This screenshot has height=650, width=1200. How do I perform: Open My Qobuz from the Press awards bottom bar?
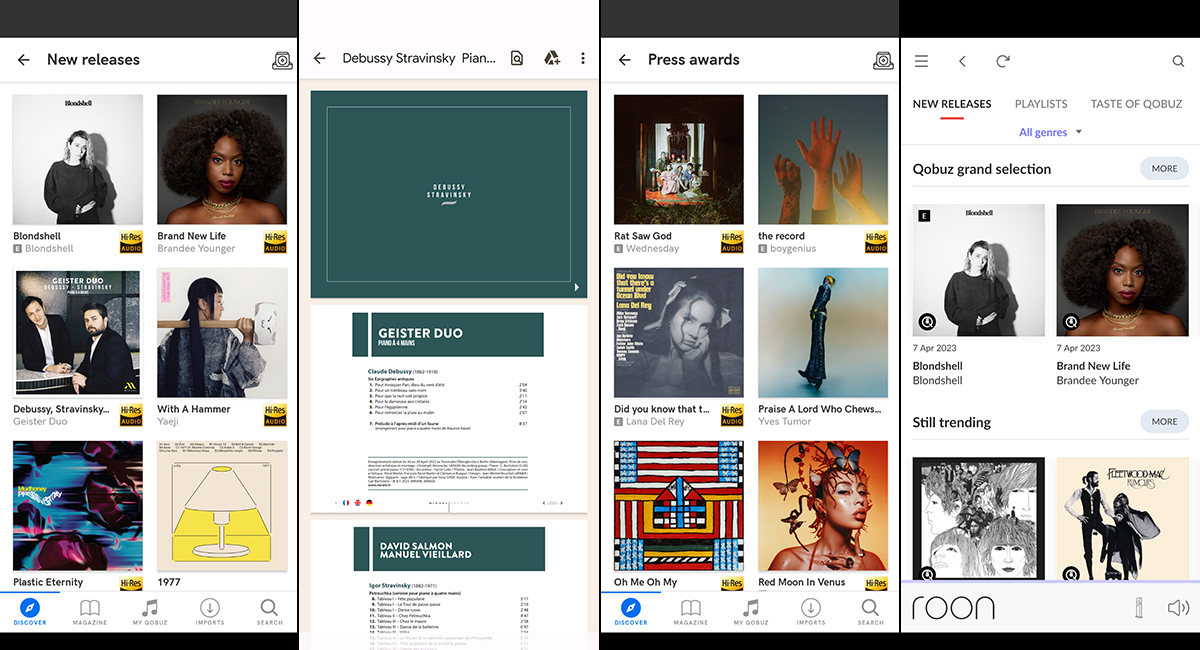751,612
